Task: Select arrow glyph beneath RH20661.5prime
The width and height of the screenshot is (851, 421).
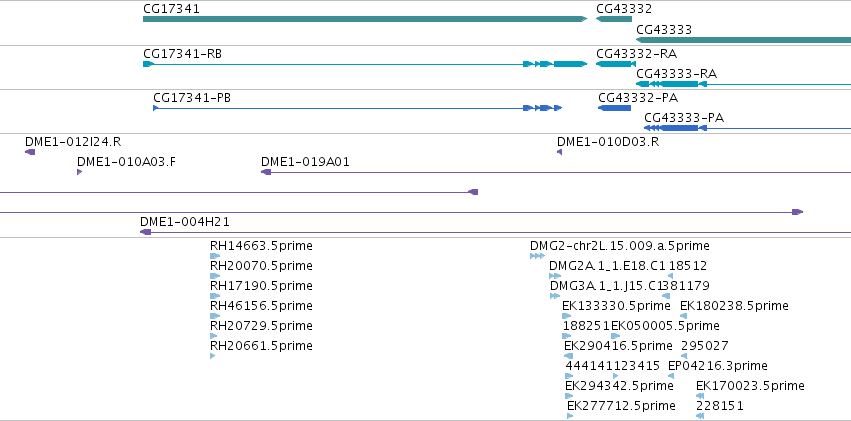Action: tap(212, 356)
